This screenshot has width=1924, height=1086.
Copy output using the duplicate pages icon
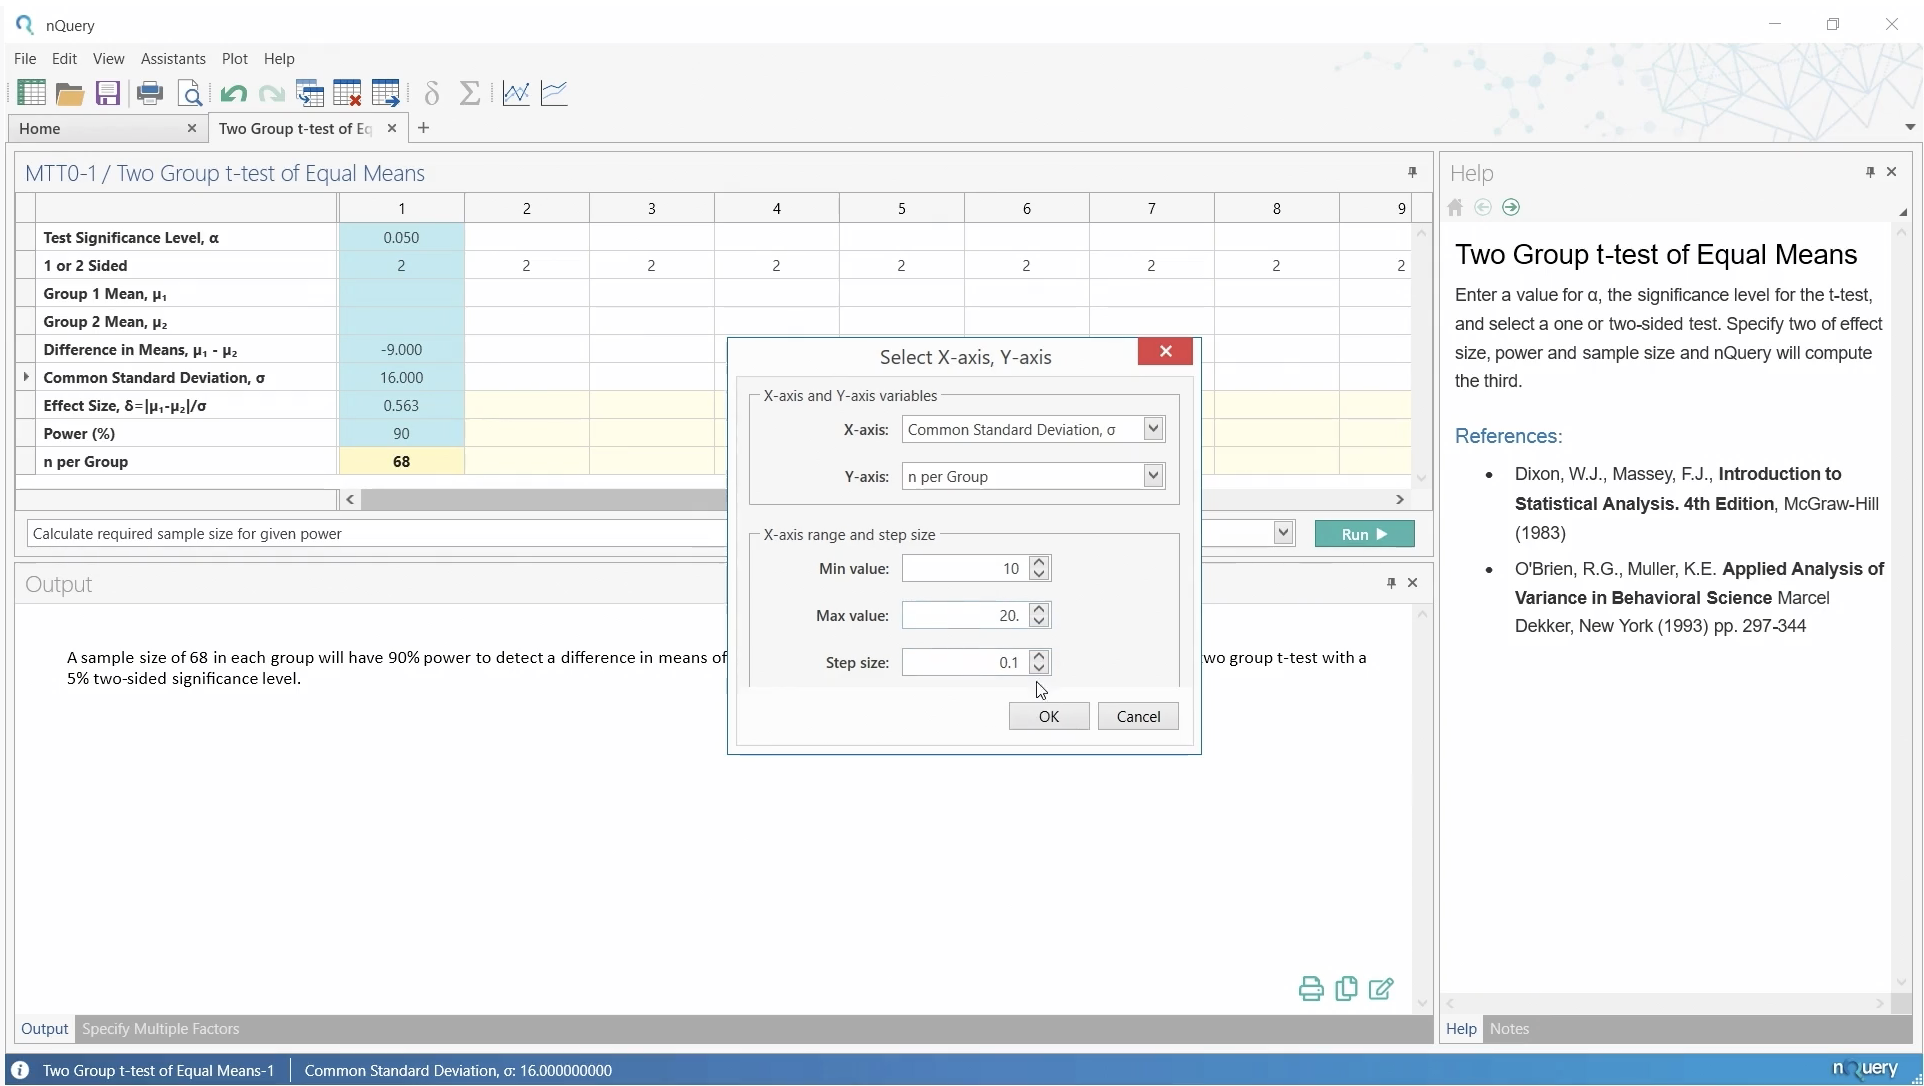(1346, 989)
